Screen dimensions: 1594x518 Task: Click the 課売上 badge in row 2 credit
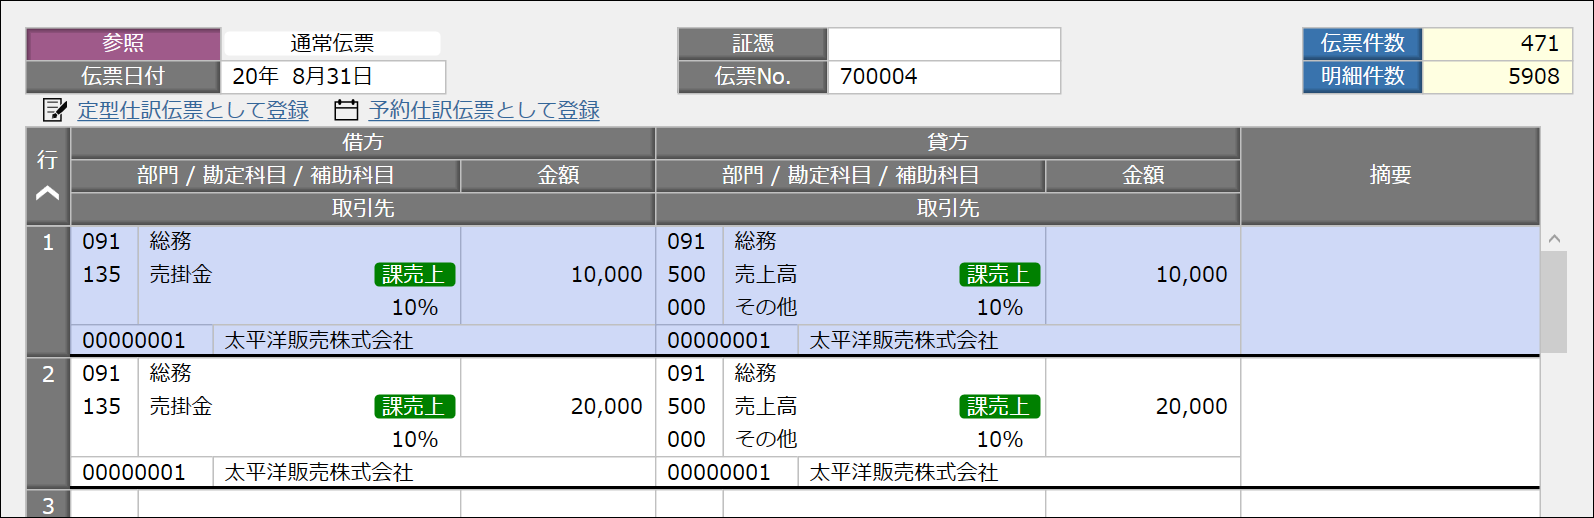[1000, 406]
